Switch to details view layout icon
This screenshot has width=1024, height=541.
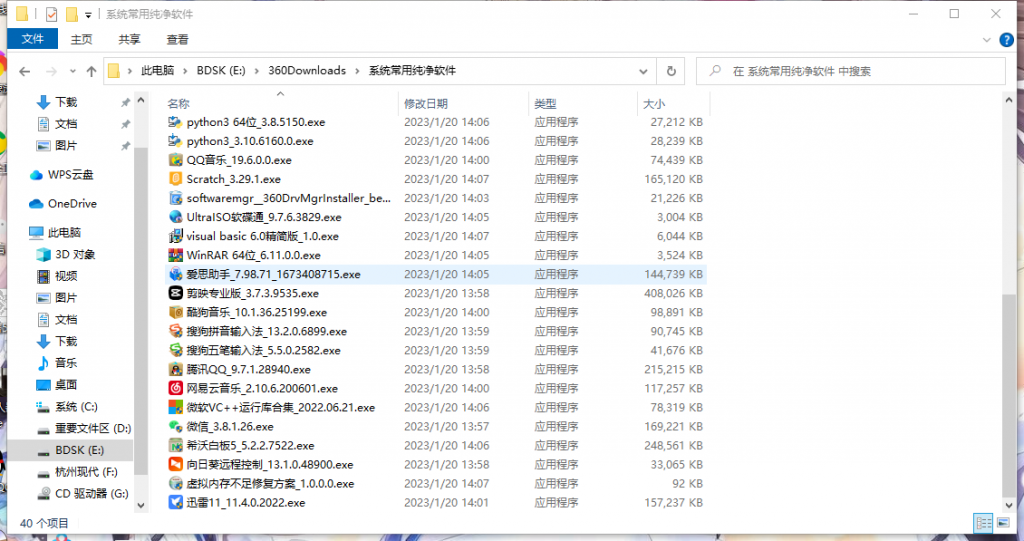click(x=983, y=523)
